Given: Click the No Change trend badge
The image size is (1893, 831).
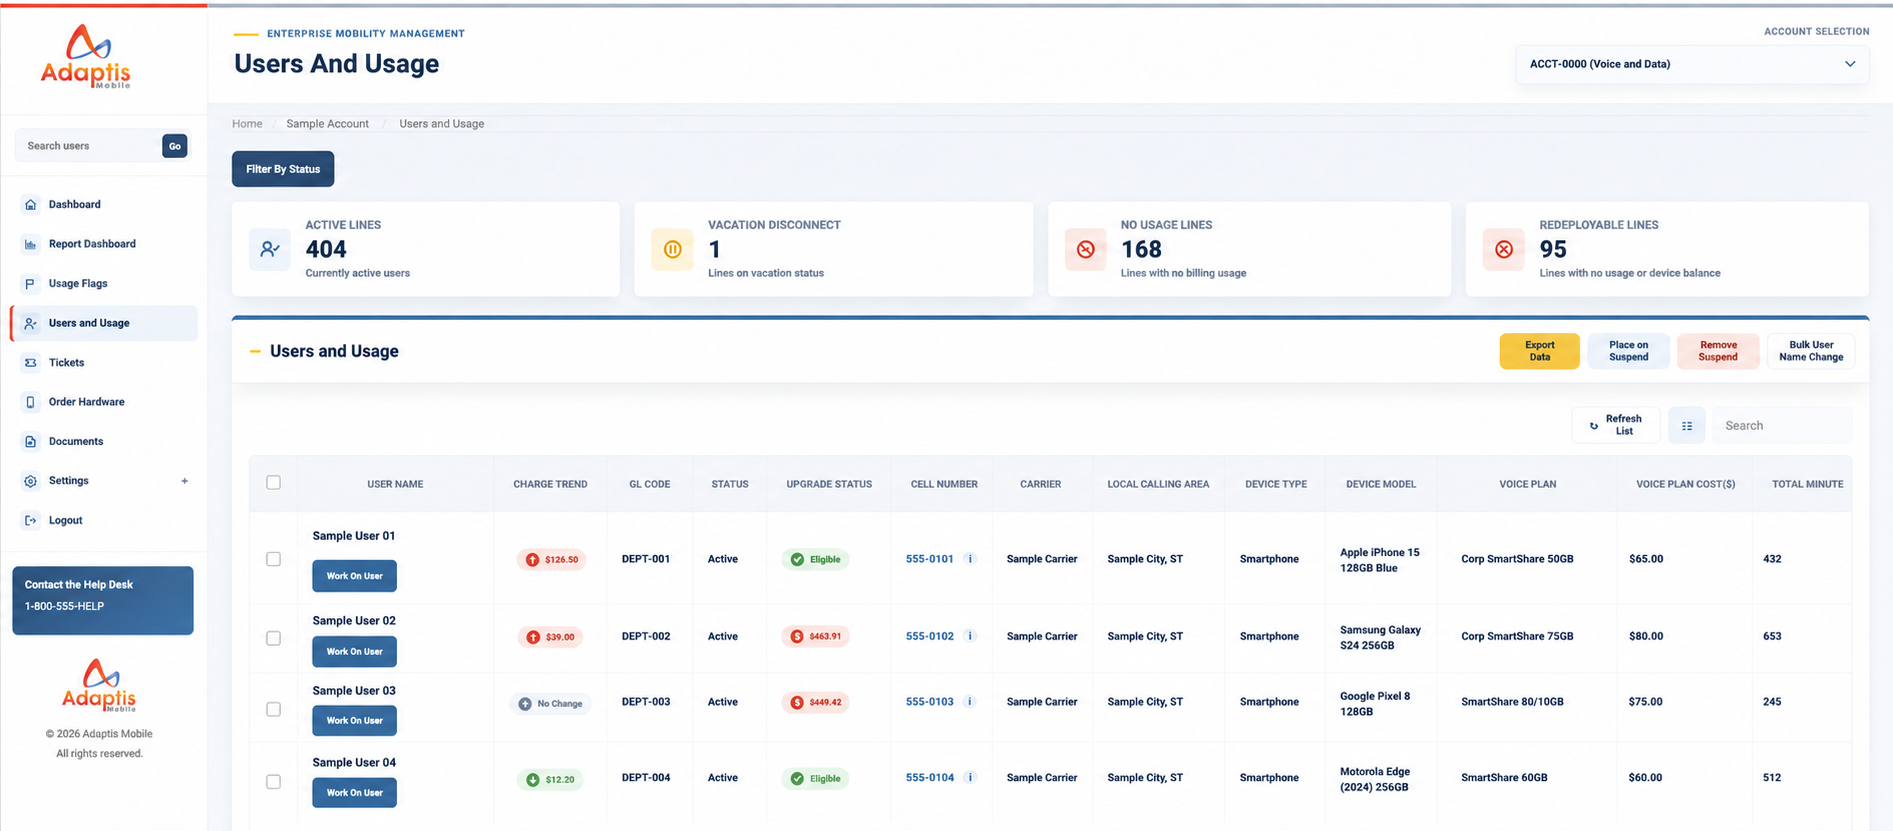Looking at the screenshot, I should pos(550,704).
